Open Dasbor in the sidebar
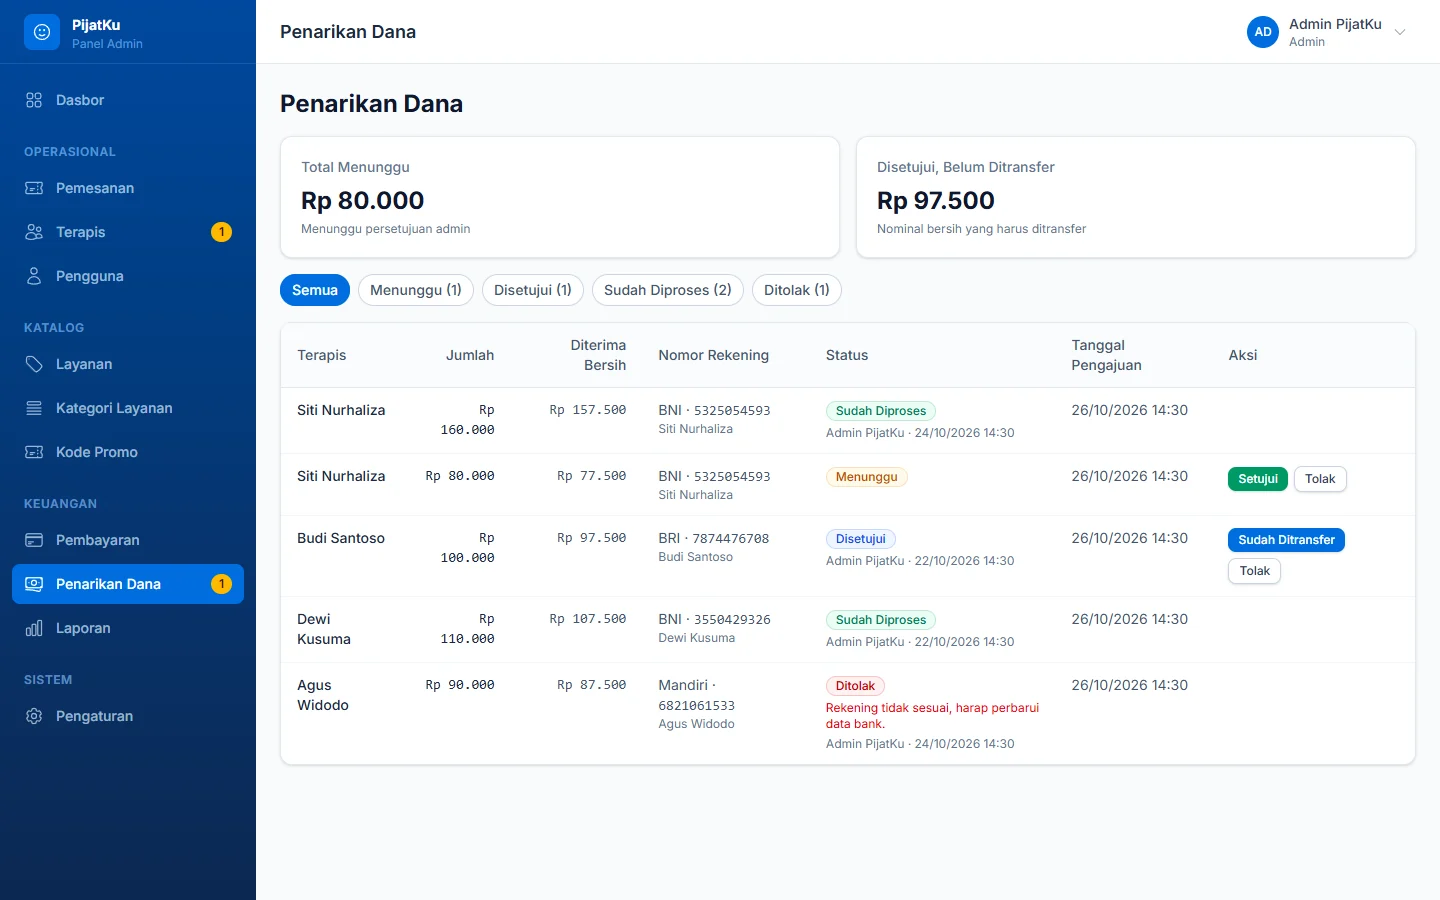This screenshot has height=900, width=1440. click(128, 100)
